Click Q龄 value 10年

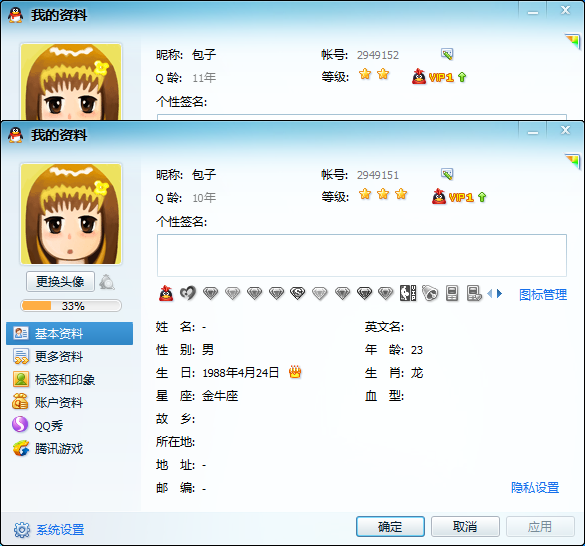point(204,198)
